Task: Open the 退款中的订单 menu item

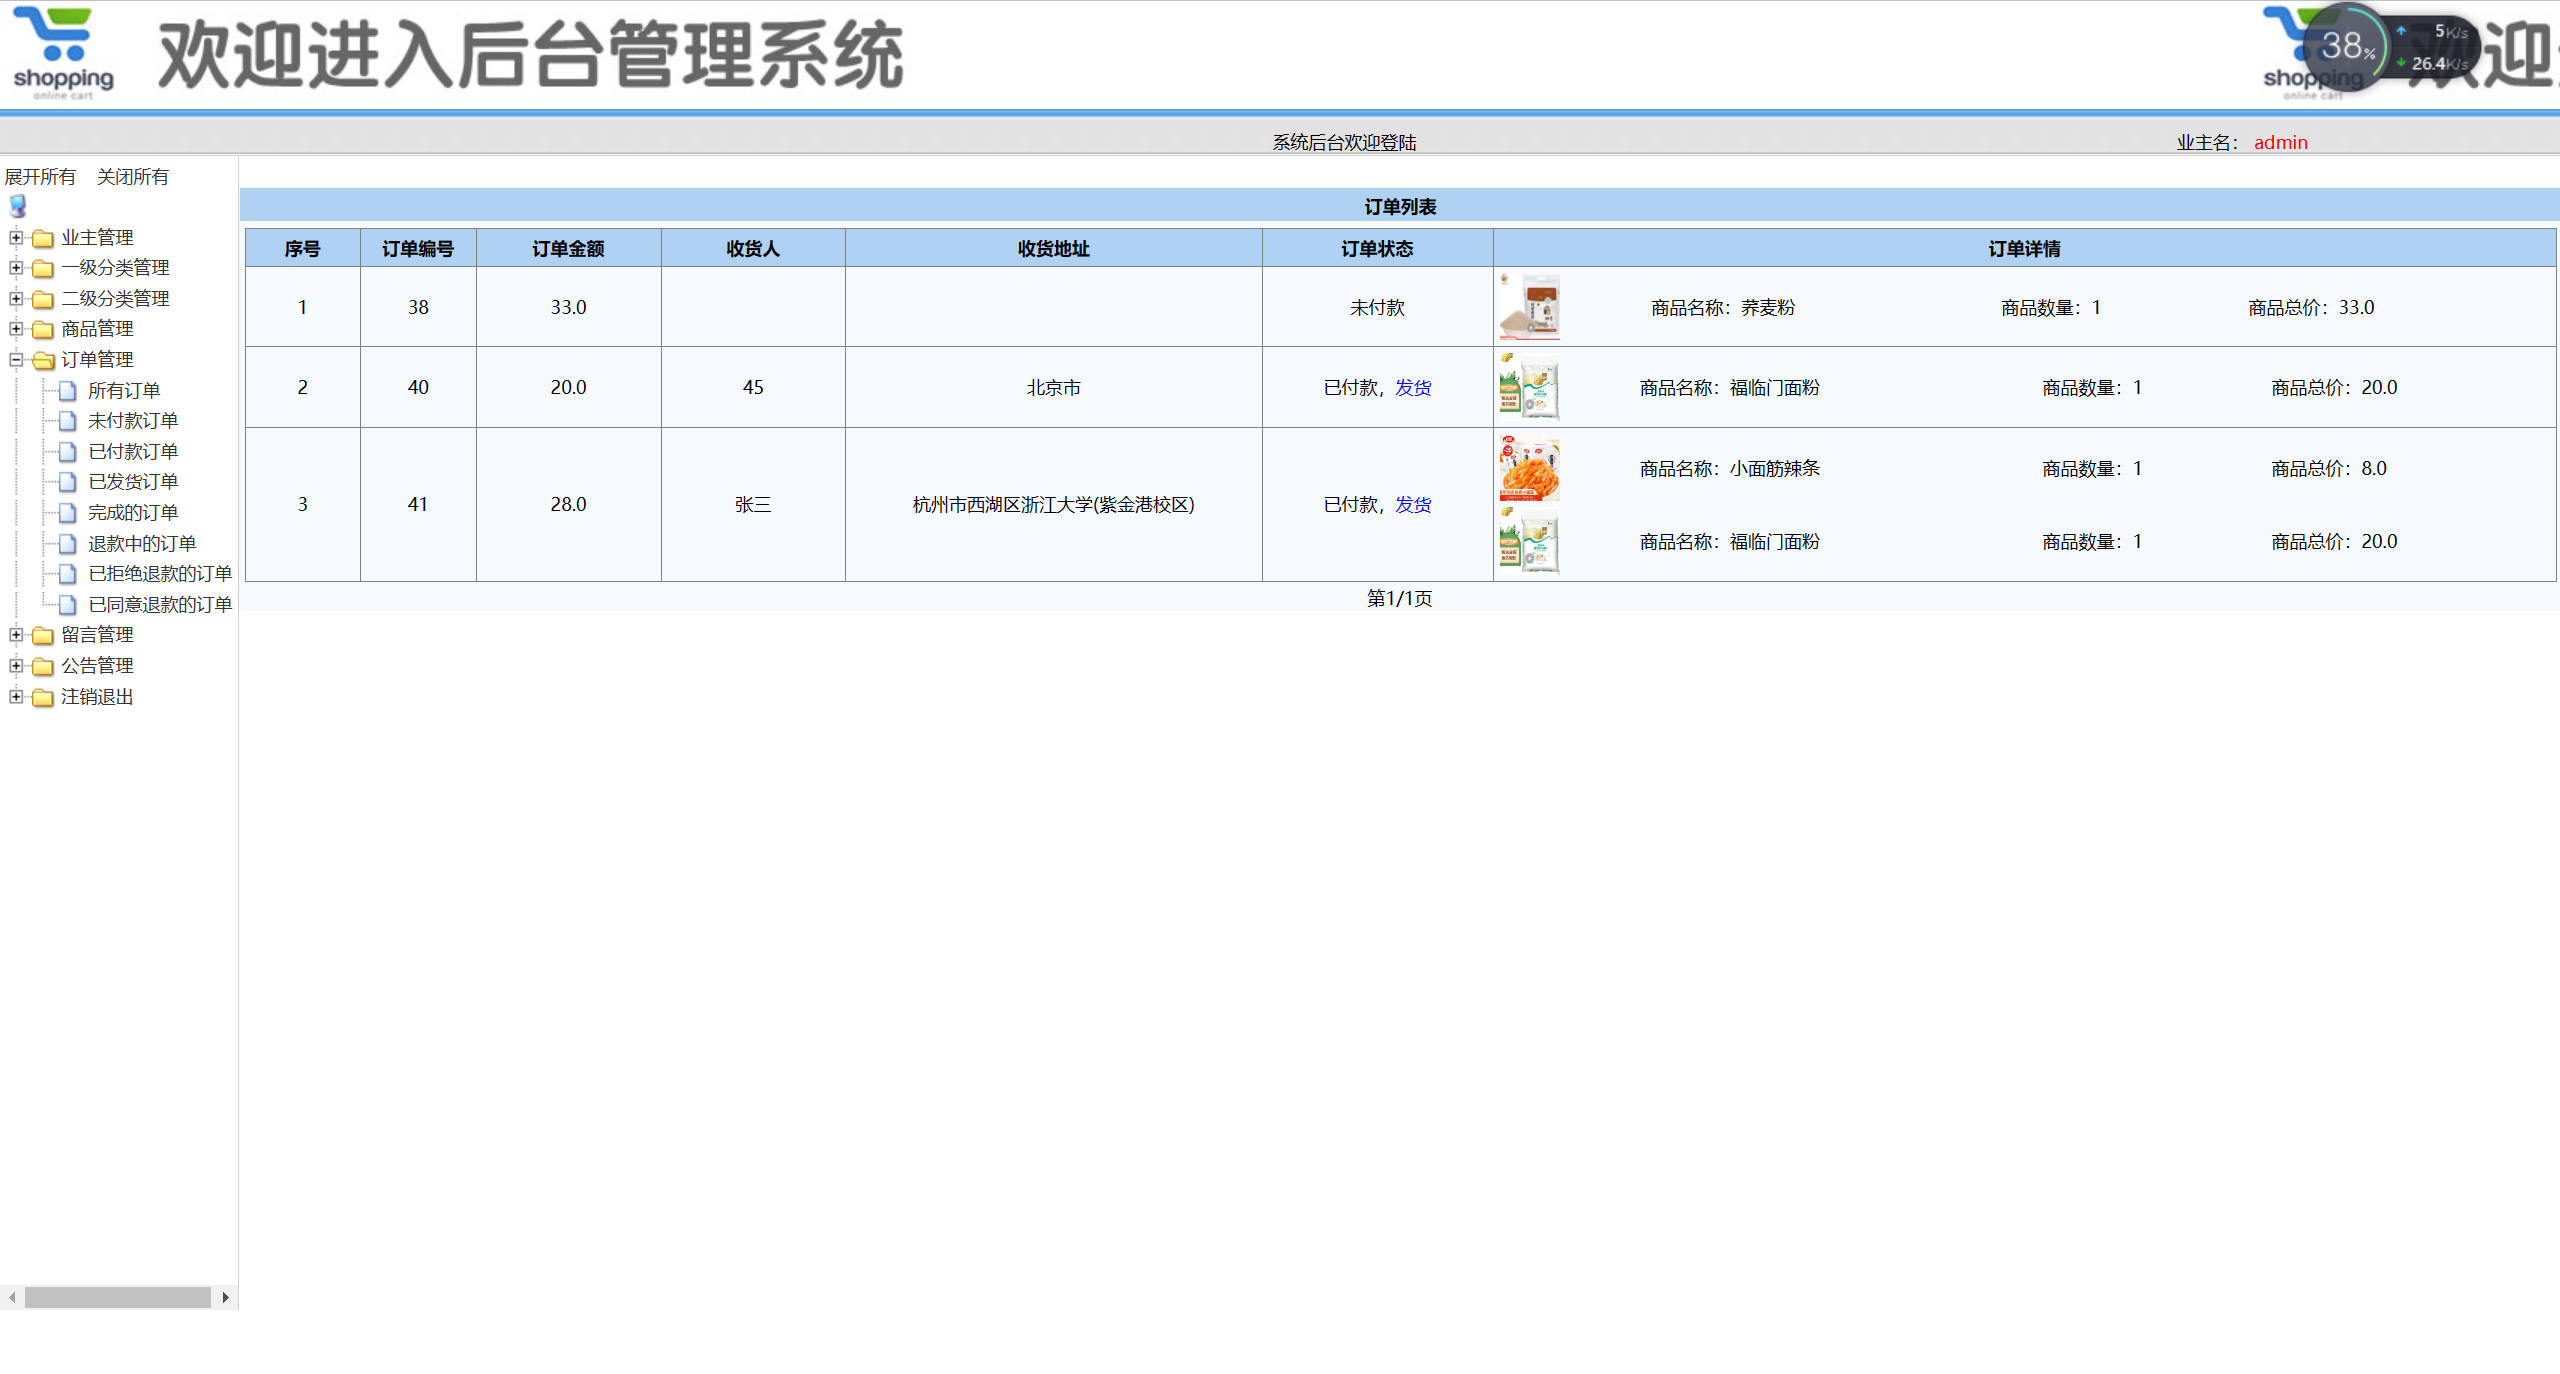Action: click(142, 544)
